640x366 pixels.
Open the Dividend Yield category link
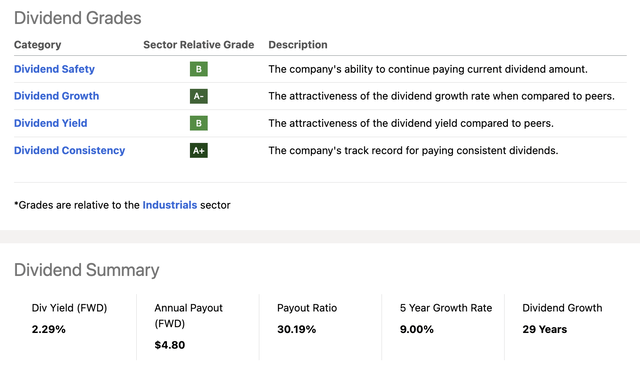[x=51, y=123]
